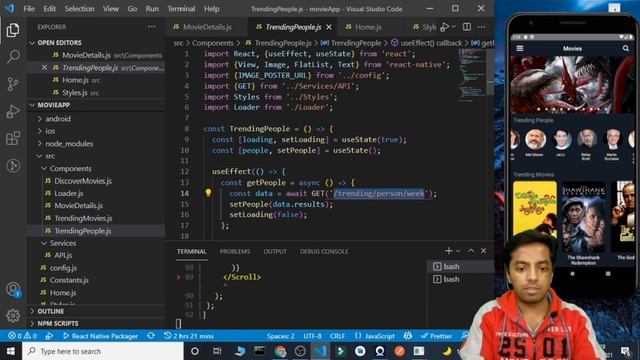Screen dimensions: 640x360
Task: Click the editor minimap
Action: (472, 76)
